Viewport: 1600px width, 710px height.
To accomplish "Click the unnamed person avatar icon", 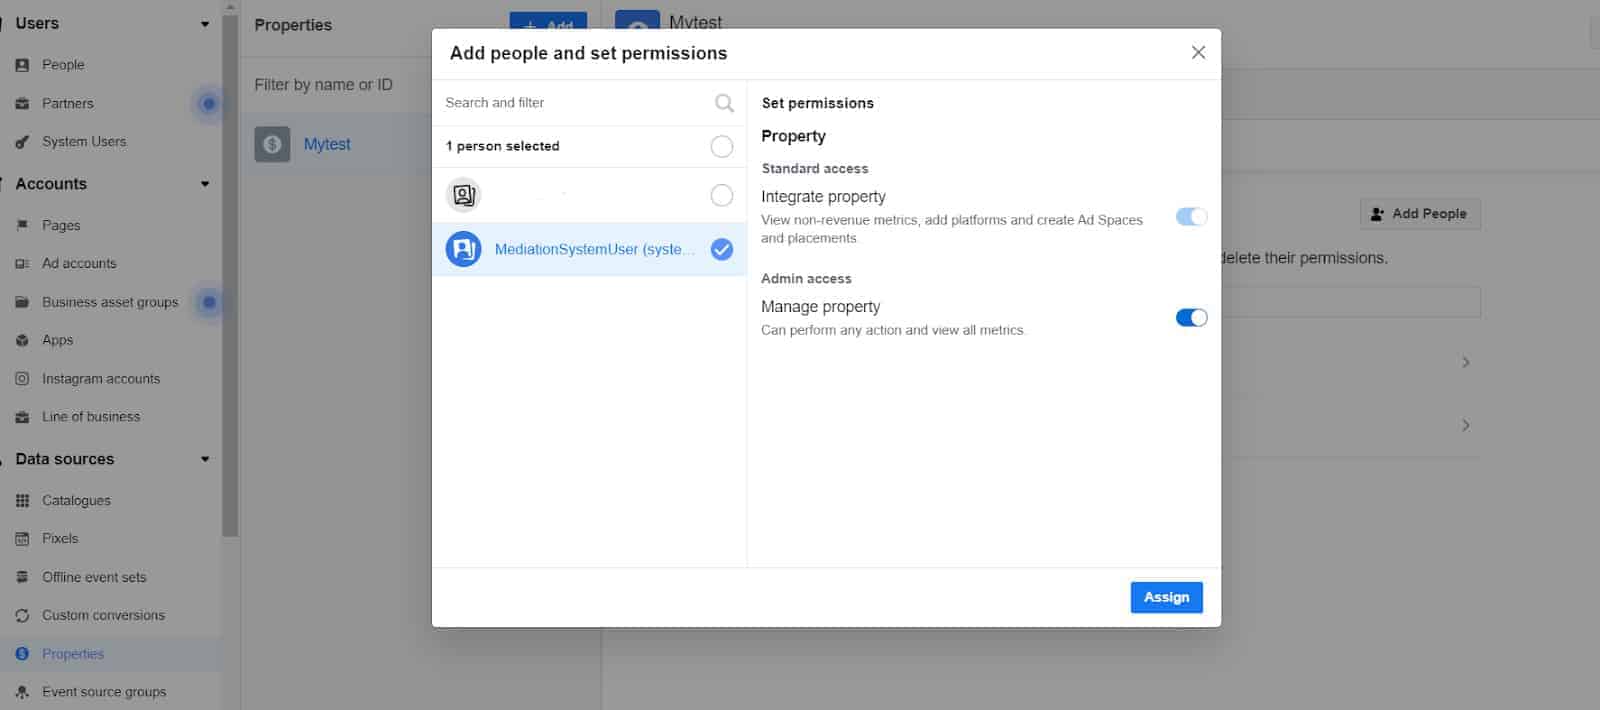I will click(463, 195).
